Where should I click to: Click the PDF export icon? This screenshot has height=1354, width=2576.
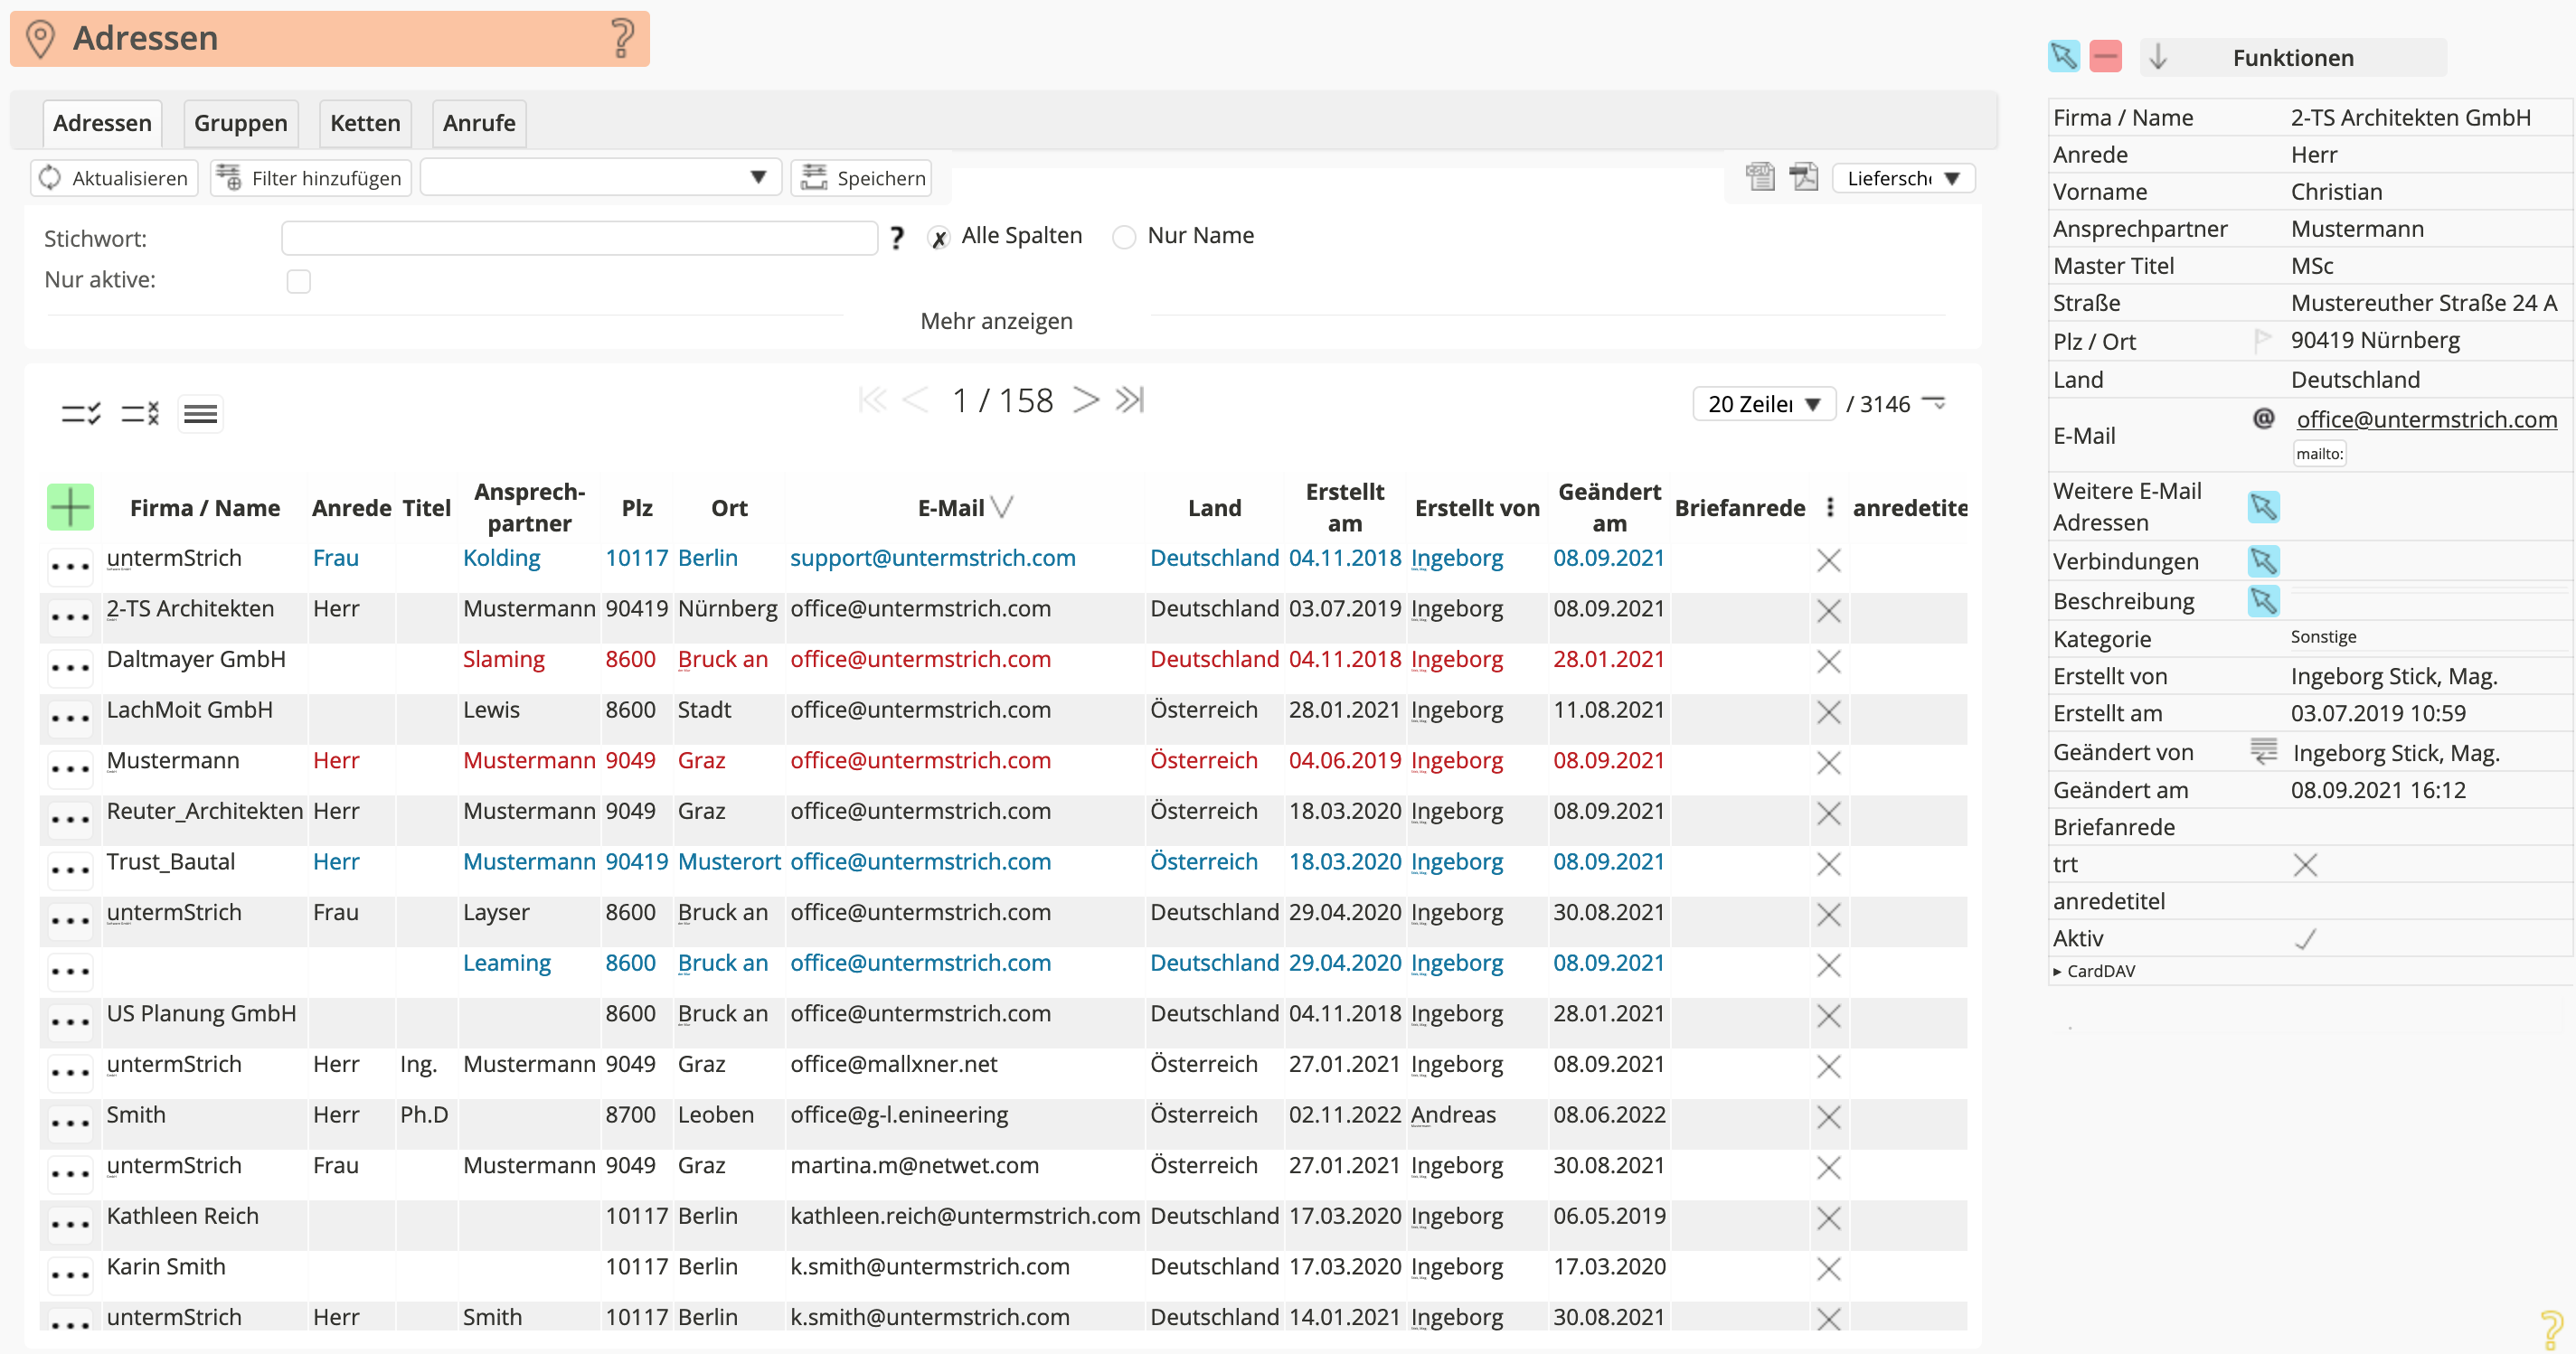click(x=1803, y=177)
